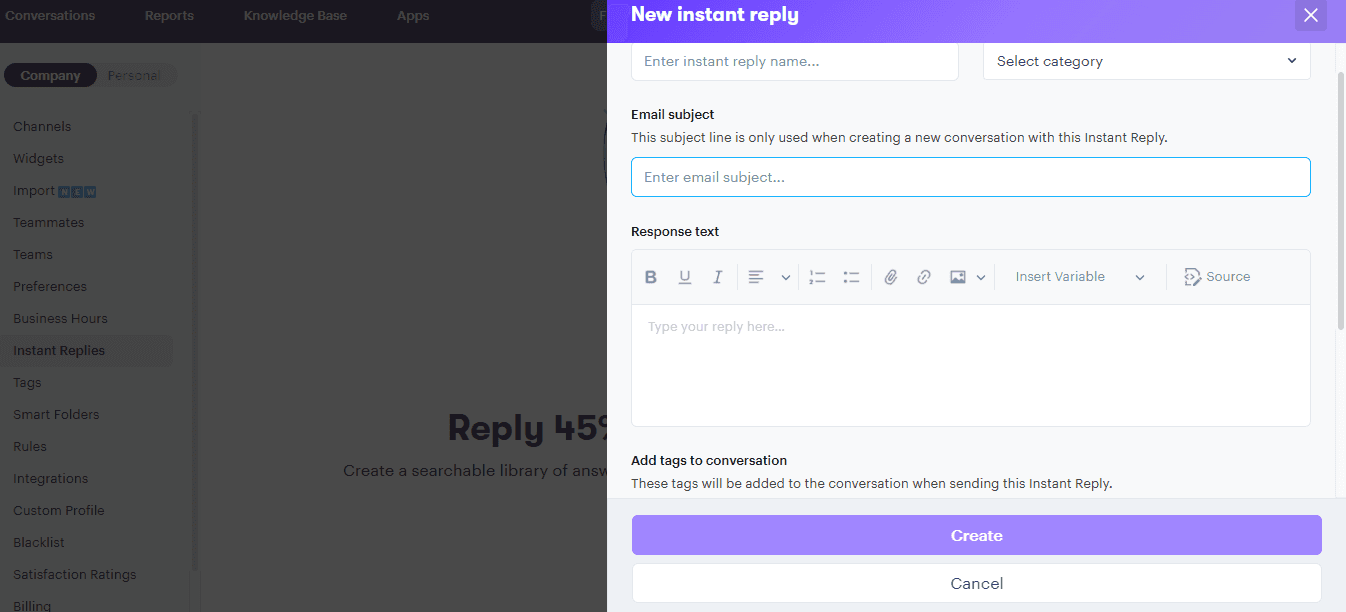Cancel creating the instant reply
Screen dimensions: 1346x612
tap(976, 583)
